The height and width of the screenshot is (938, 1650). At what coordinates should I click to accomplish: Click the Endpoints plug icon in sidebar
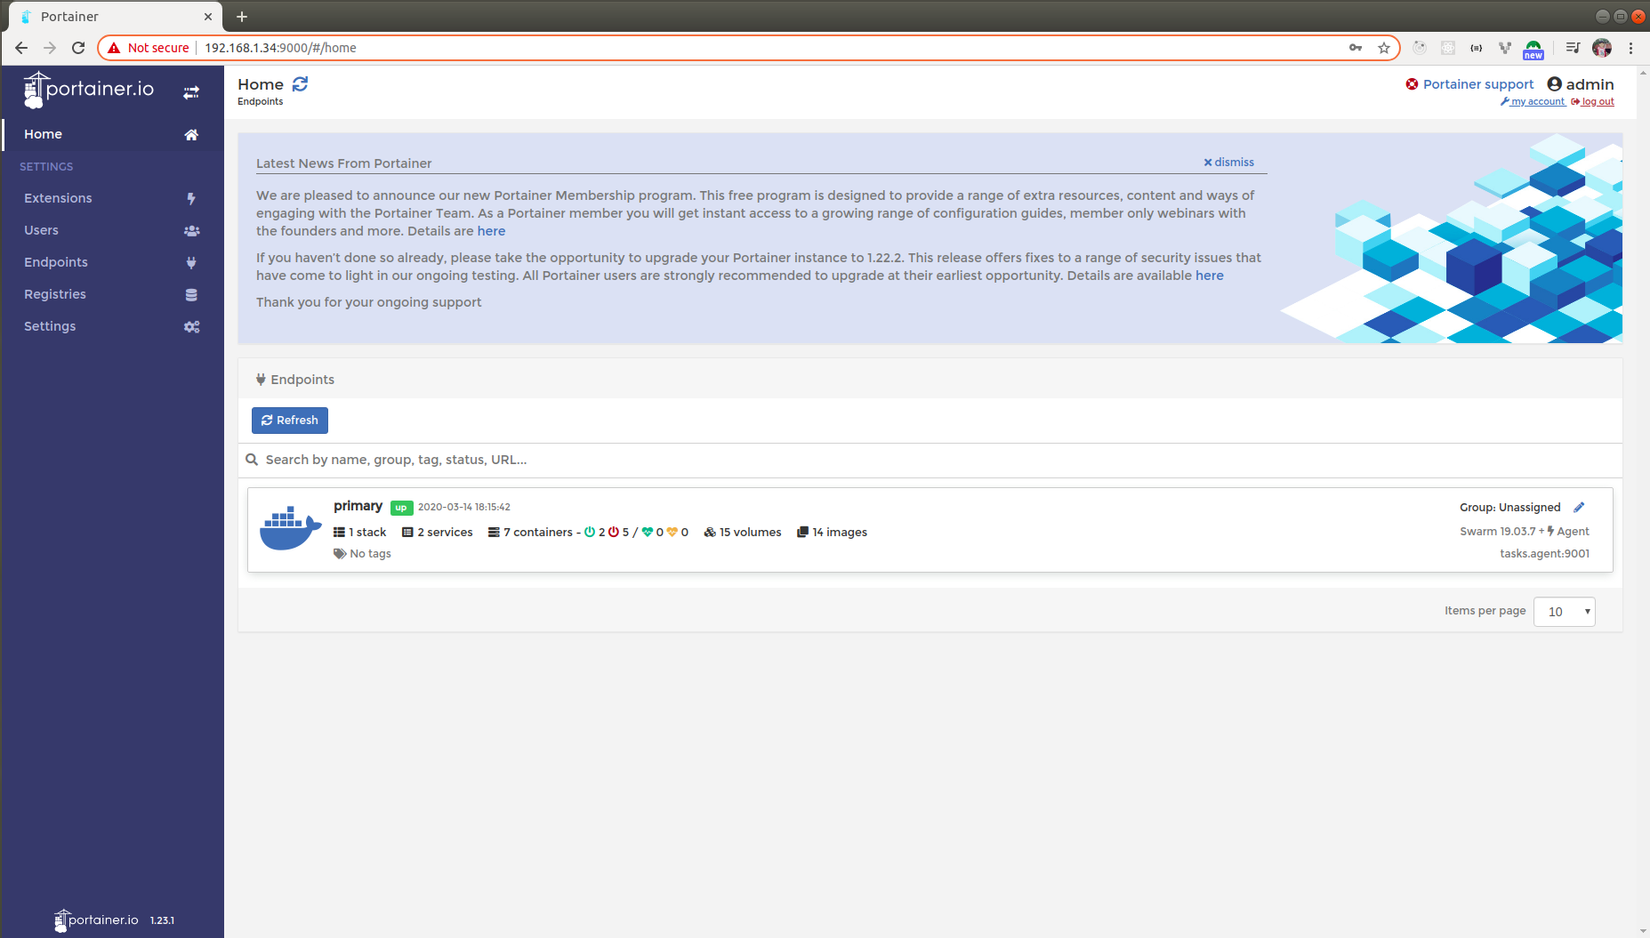(191, 263)
